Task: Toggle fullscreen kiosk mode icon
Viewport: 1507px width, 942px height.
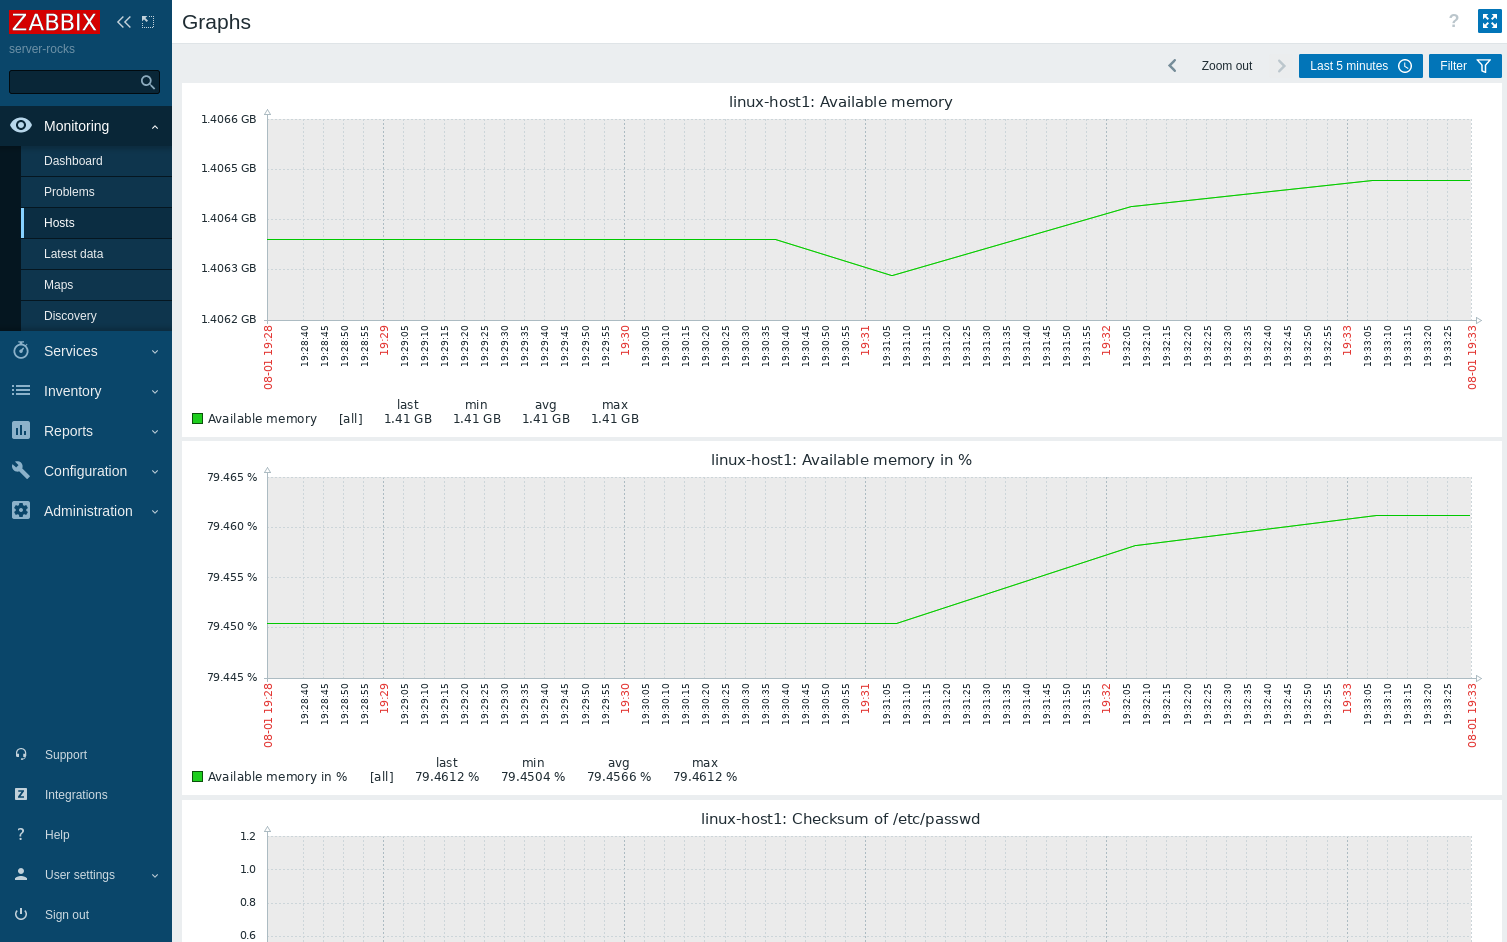Action: (x=1490, y=21)
